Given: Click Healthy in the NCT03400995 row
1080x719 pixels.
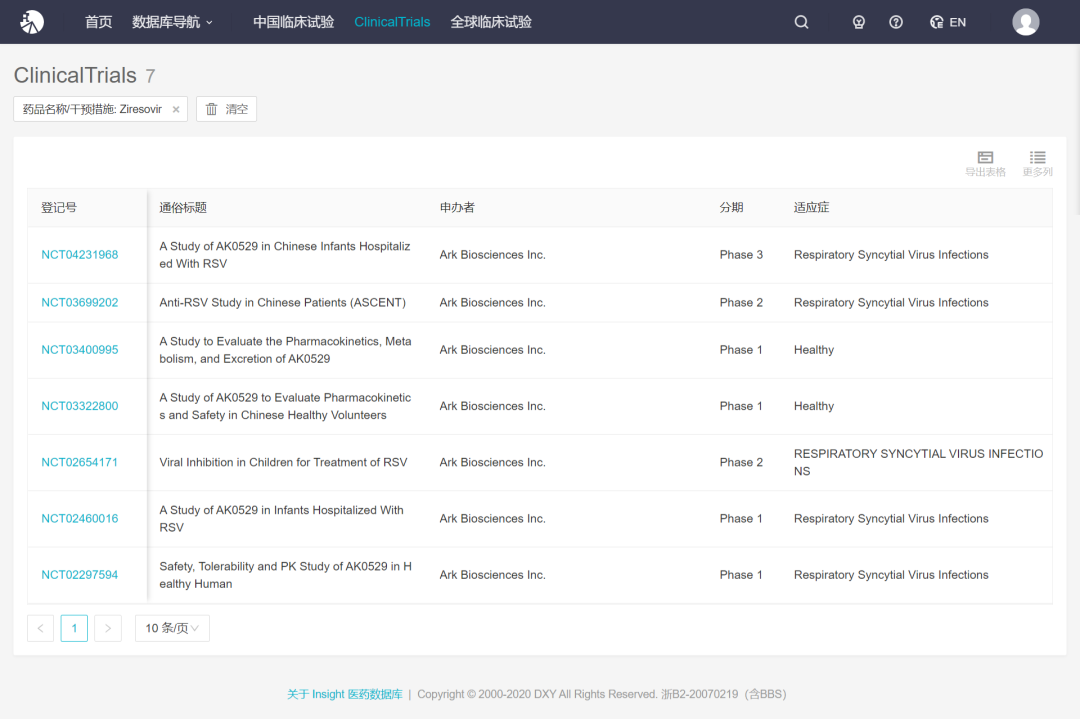Looking at the screenshot, I should (813, 350).
